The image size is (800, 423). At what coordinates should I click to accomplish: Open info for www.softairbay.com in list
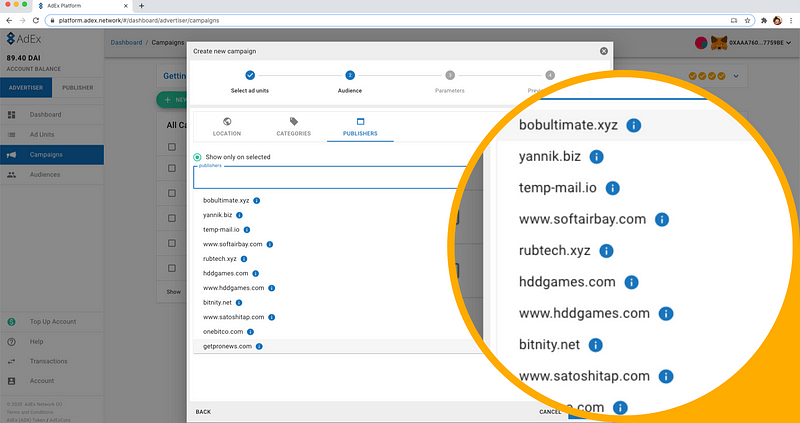tap(270, 244)
